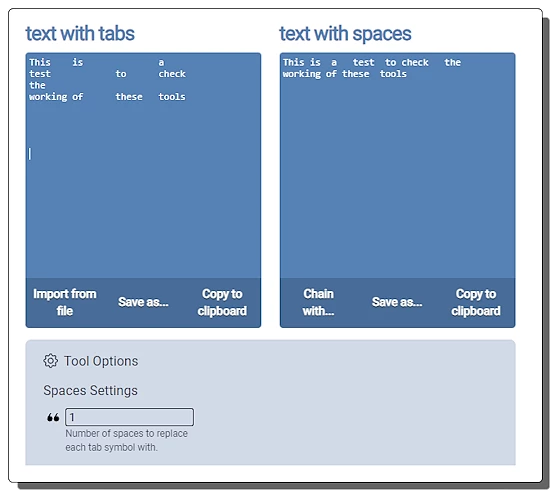Click Import from file button

65,302
